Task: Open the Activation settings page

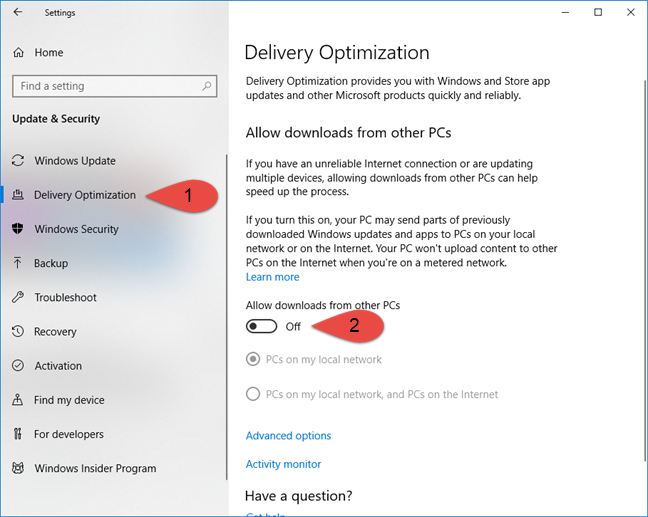Action: coord(58,366)
